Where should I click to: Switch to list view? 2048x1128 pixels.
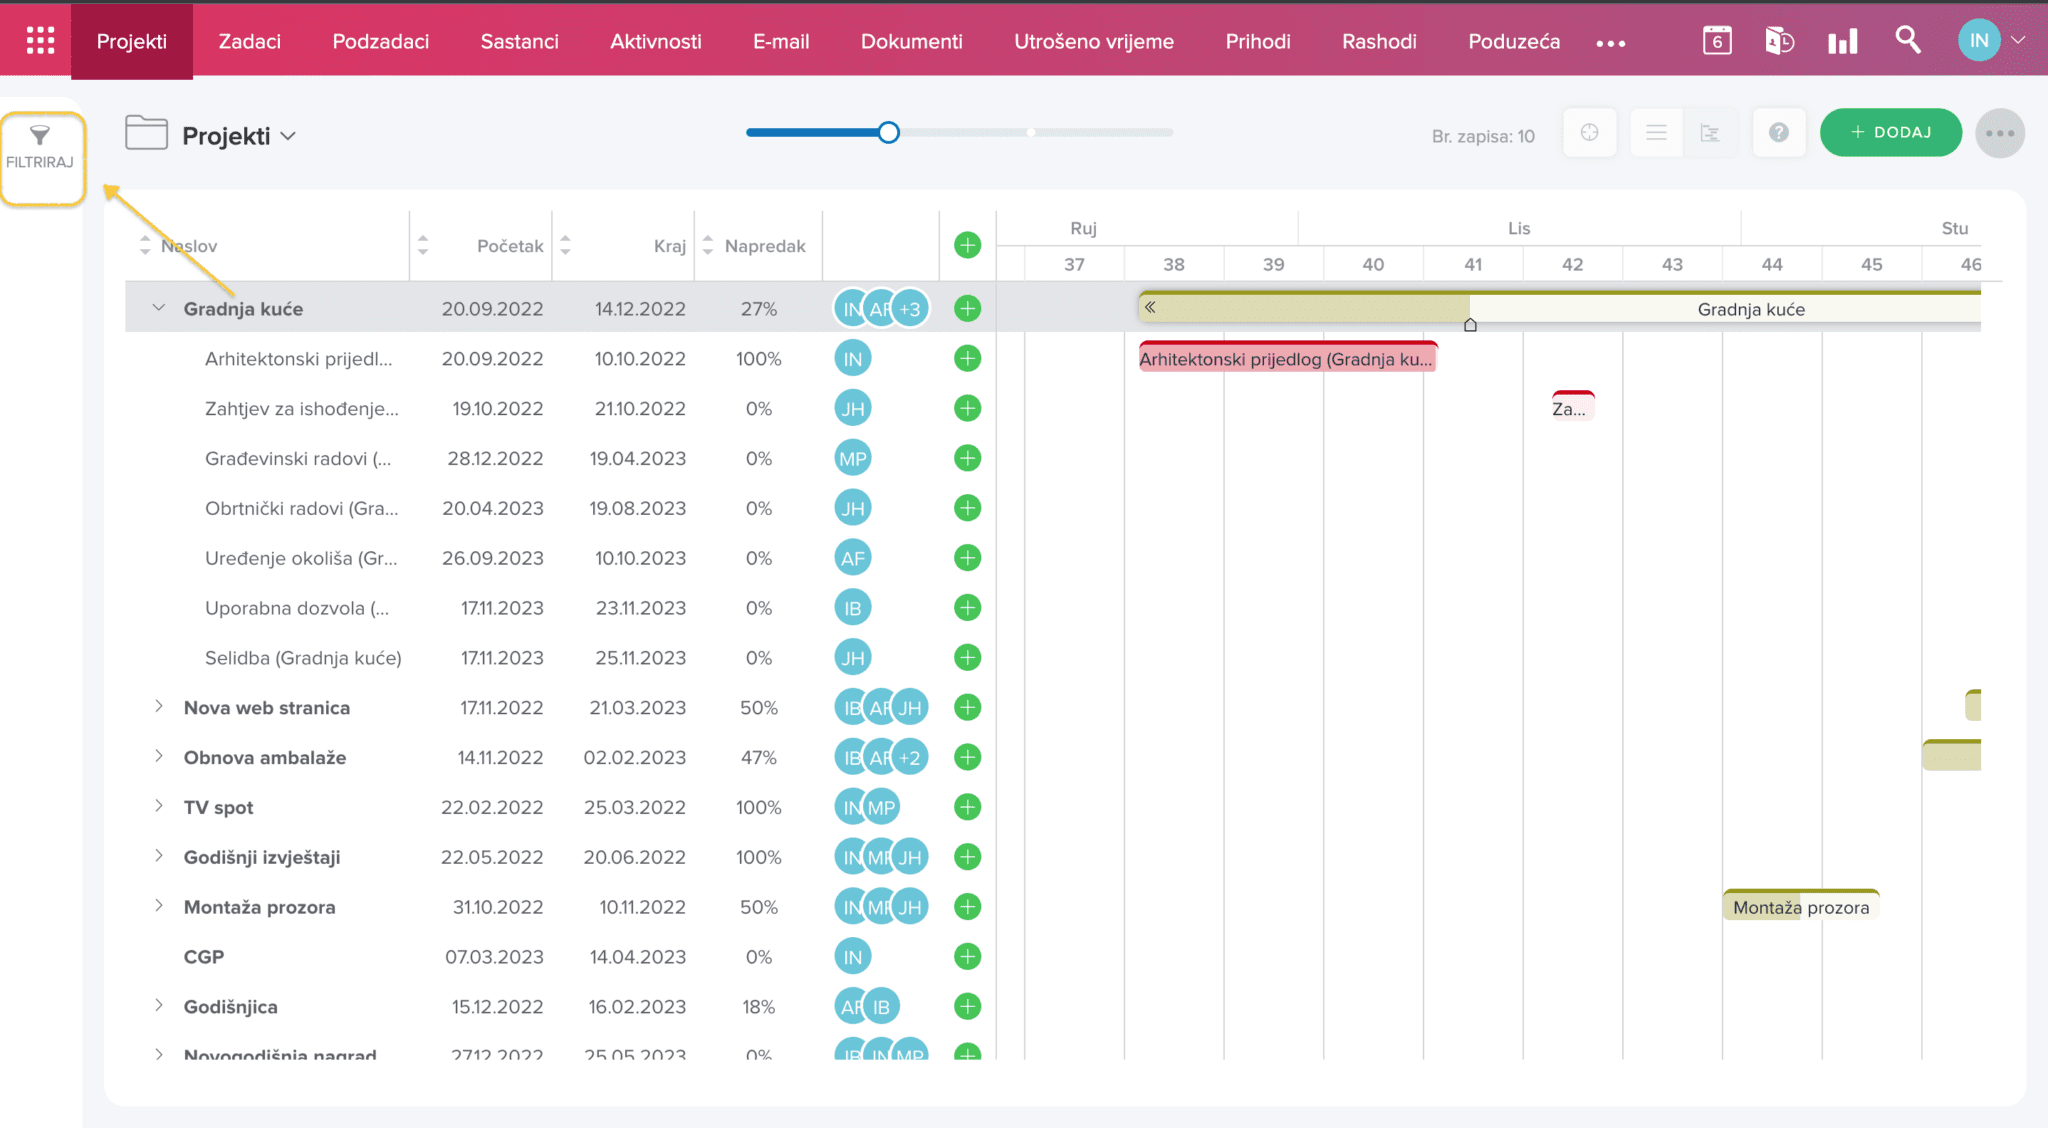pos(1656,133)
